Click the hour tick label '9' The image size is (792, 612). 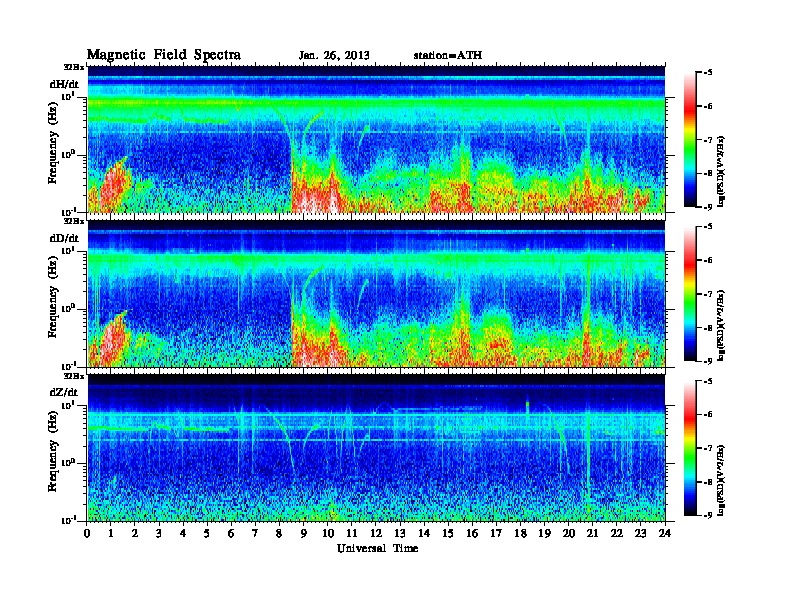tap(304, 533)
